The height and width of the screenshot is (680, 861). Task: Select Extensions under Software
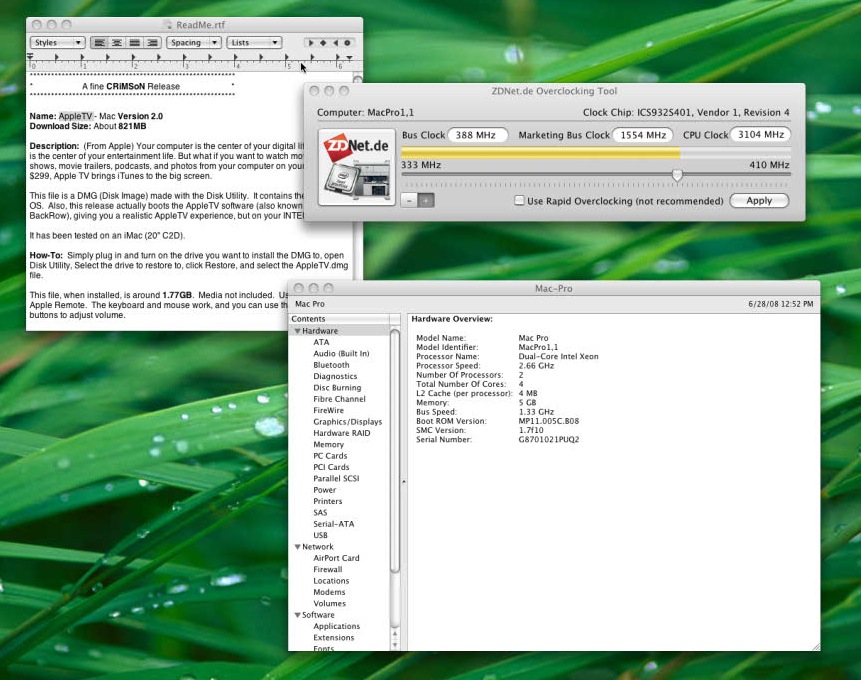tap(333, 638)
